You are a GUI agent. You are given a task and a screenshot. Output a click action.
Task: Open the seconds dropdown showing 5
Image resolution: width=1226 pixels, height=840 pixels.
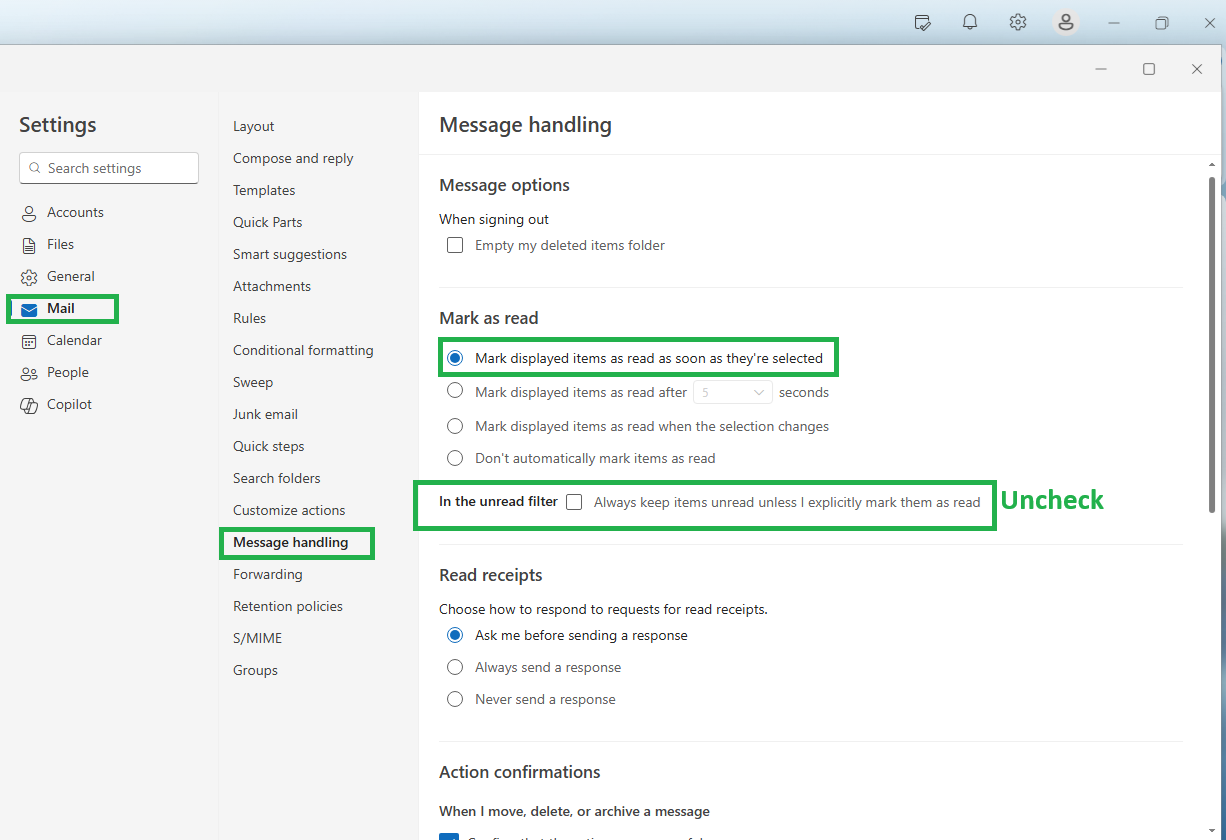tap(733, 392)
